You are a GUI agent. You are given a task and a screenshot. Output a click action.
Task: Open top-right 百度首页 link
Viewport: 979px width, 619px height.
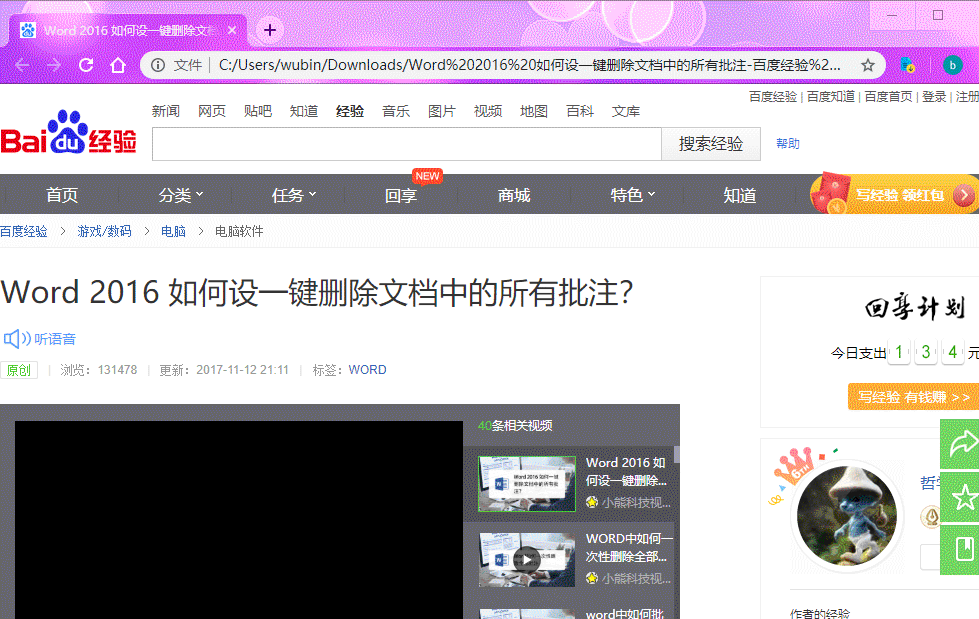[x=888, y=96]
